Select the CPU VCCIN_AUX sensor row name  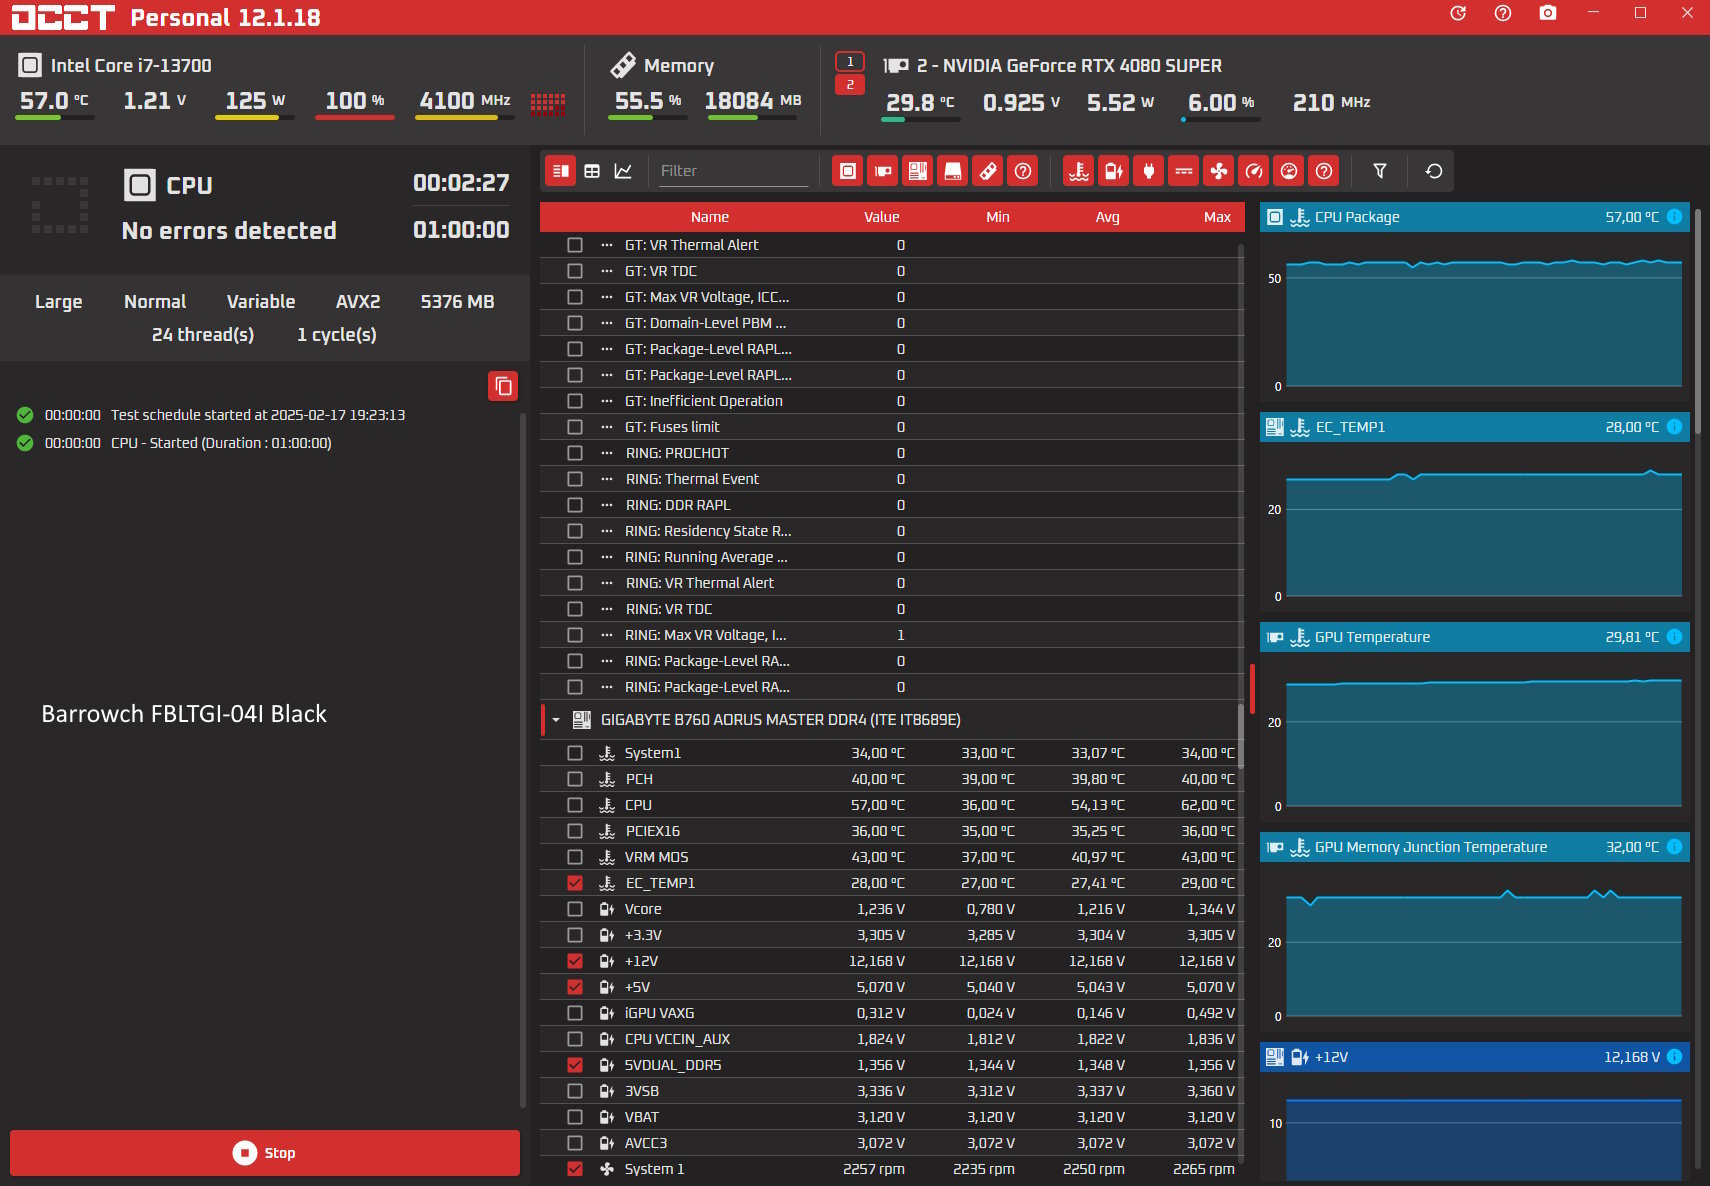[677, 1039]
